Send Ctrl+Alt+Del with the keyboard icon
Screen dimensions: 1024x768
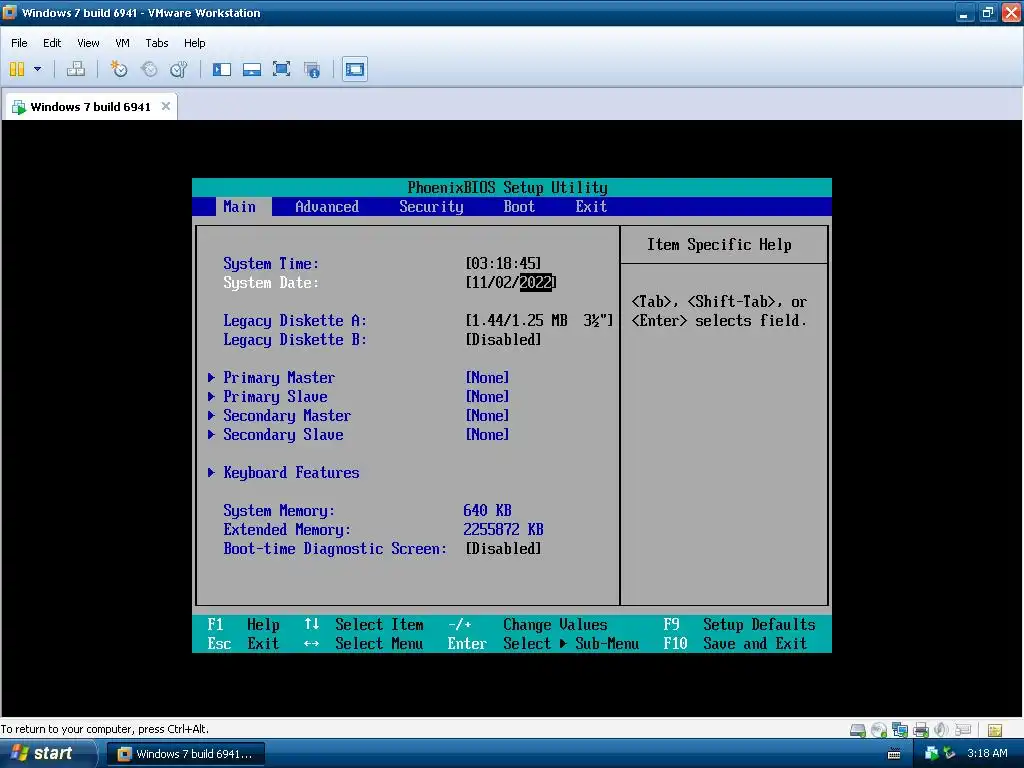coord(76,69)
